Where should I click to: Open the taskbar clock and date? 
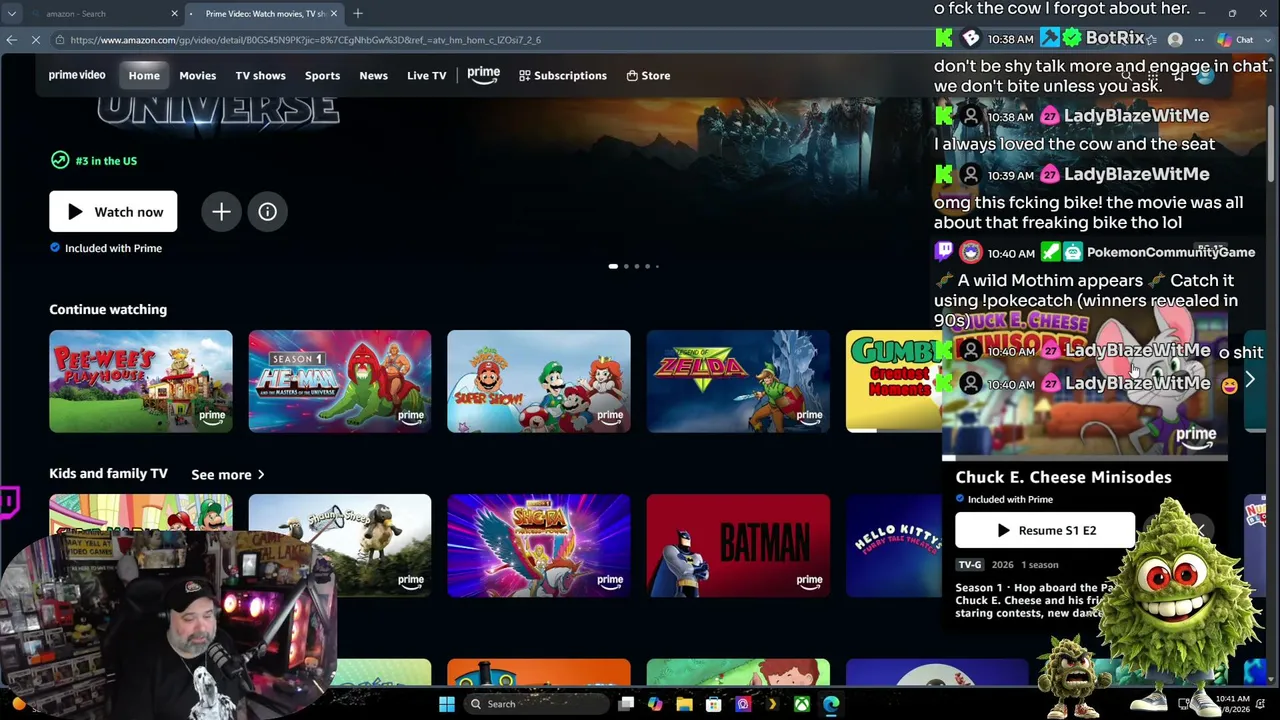point(1234,704)
